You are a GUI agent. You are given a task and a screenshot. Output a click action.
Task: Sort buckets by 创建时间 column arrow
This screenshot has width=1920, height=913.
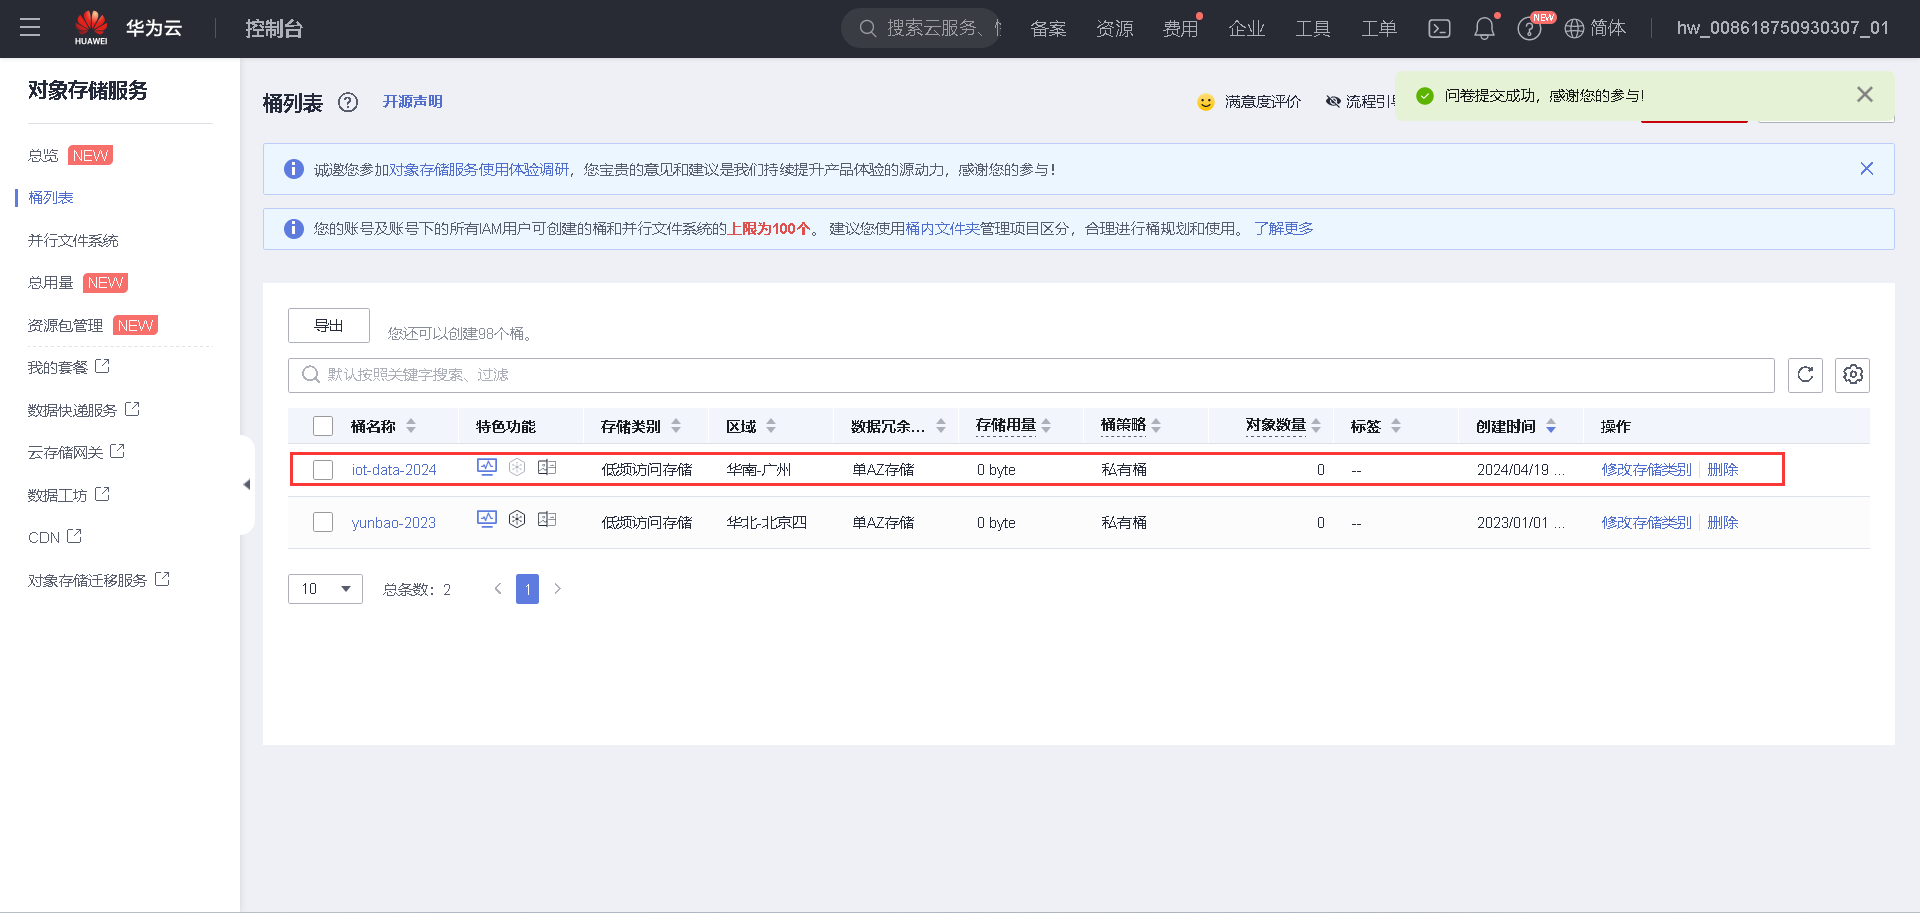pyautogui.click(x=1552, y=425)
